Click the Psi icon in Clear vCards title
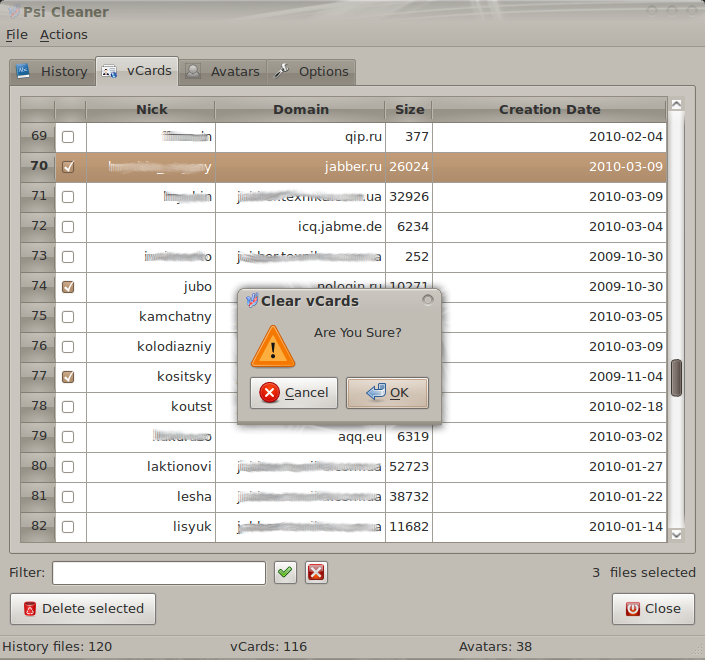 (251, 300)
